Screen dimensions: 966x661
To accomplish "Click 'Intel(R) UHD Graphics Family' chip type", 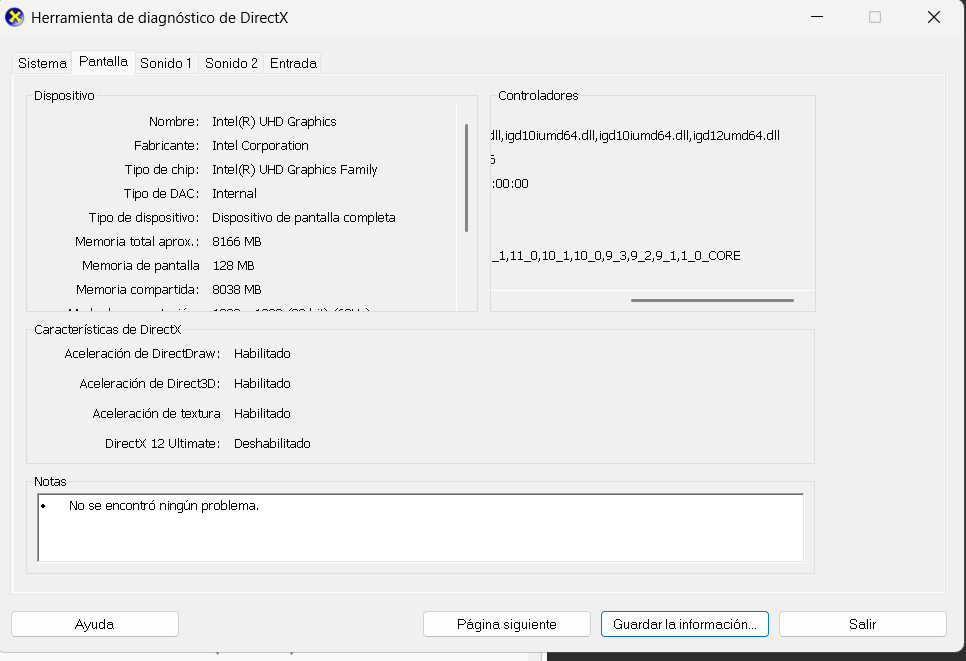I will pos(294,169).
